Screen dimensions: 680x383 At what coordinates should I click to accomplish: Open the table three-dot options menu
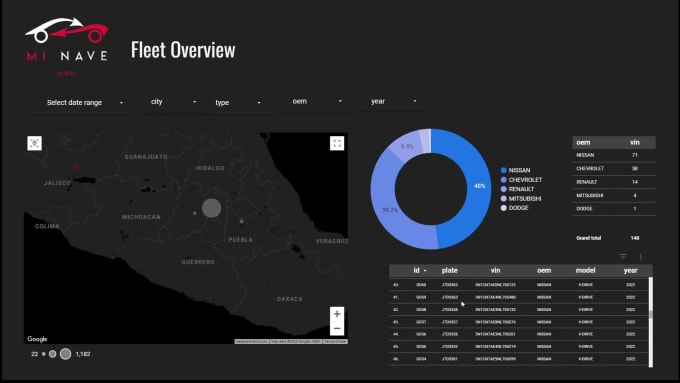click(641, 257)
